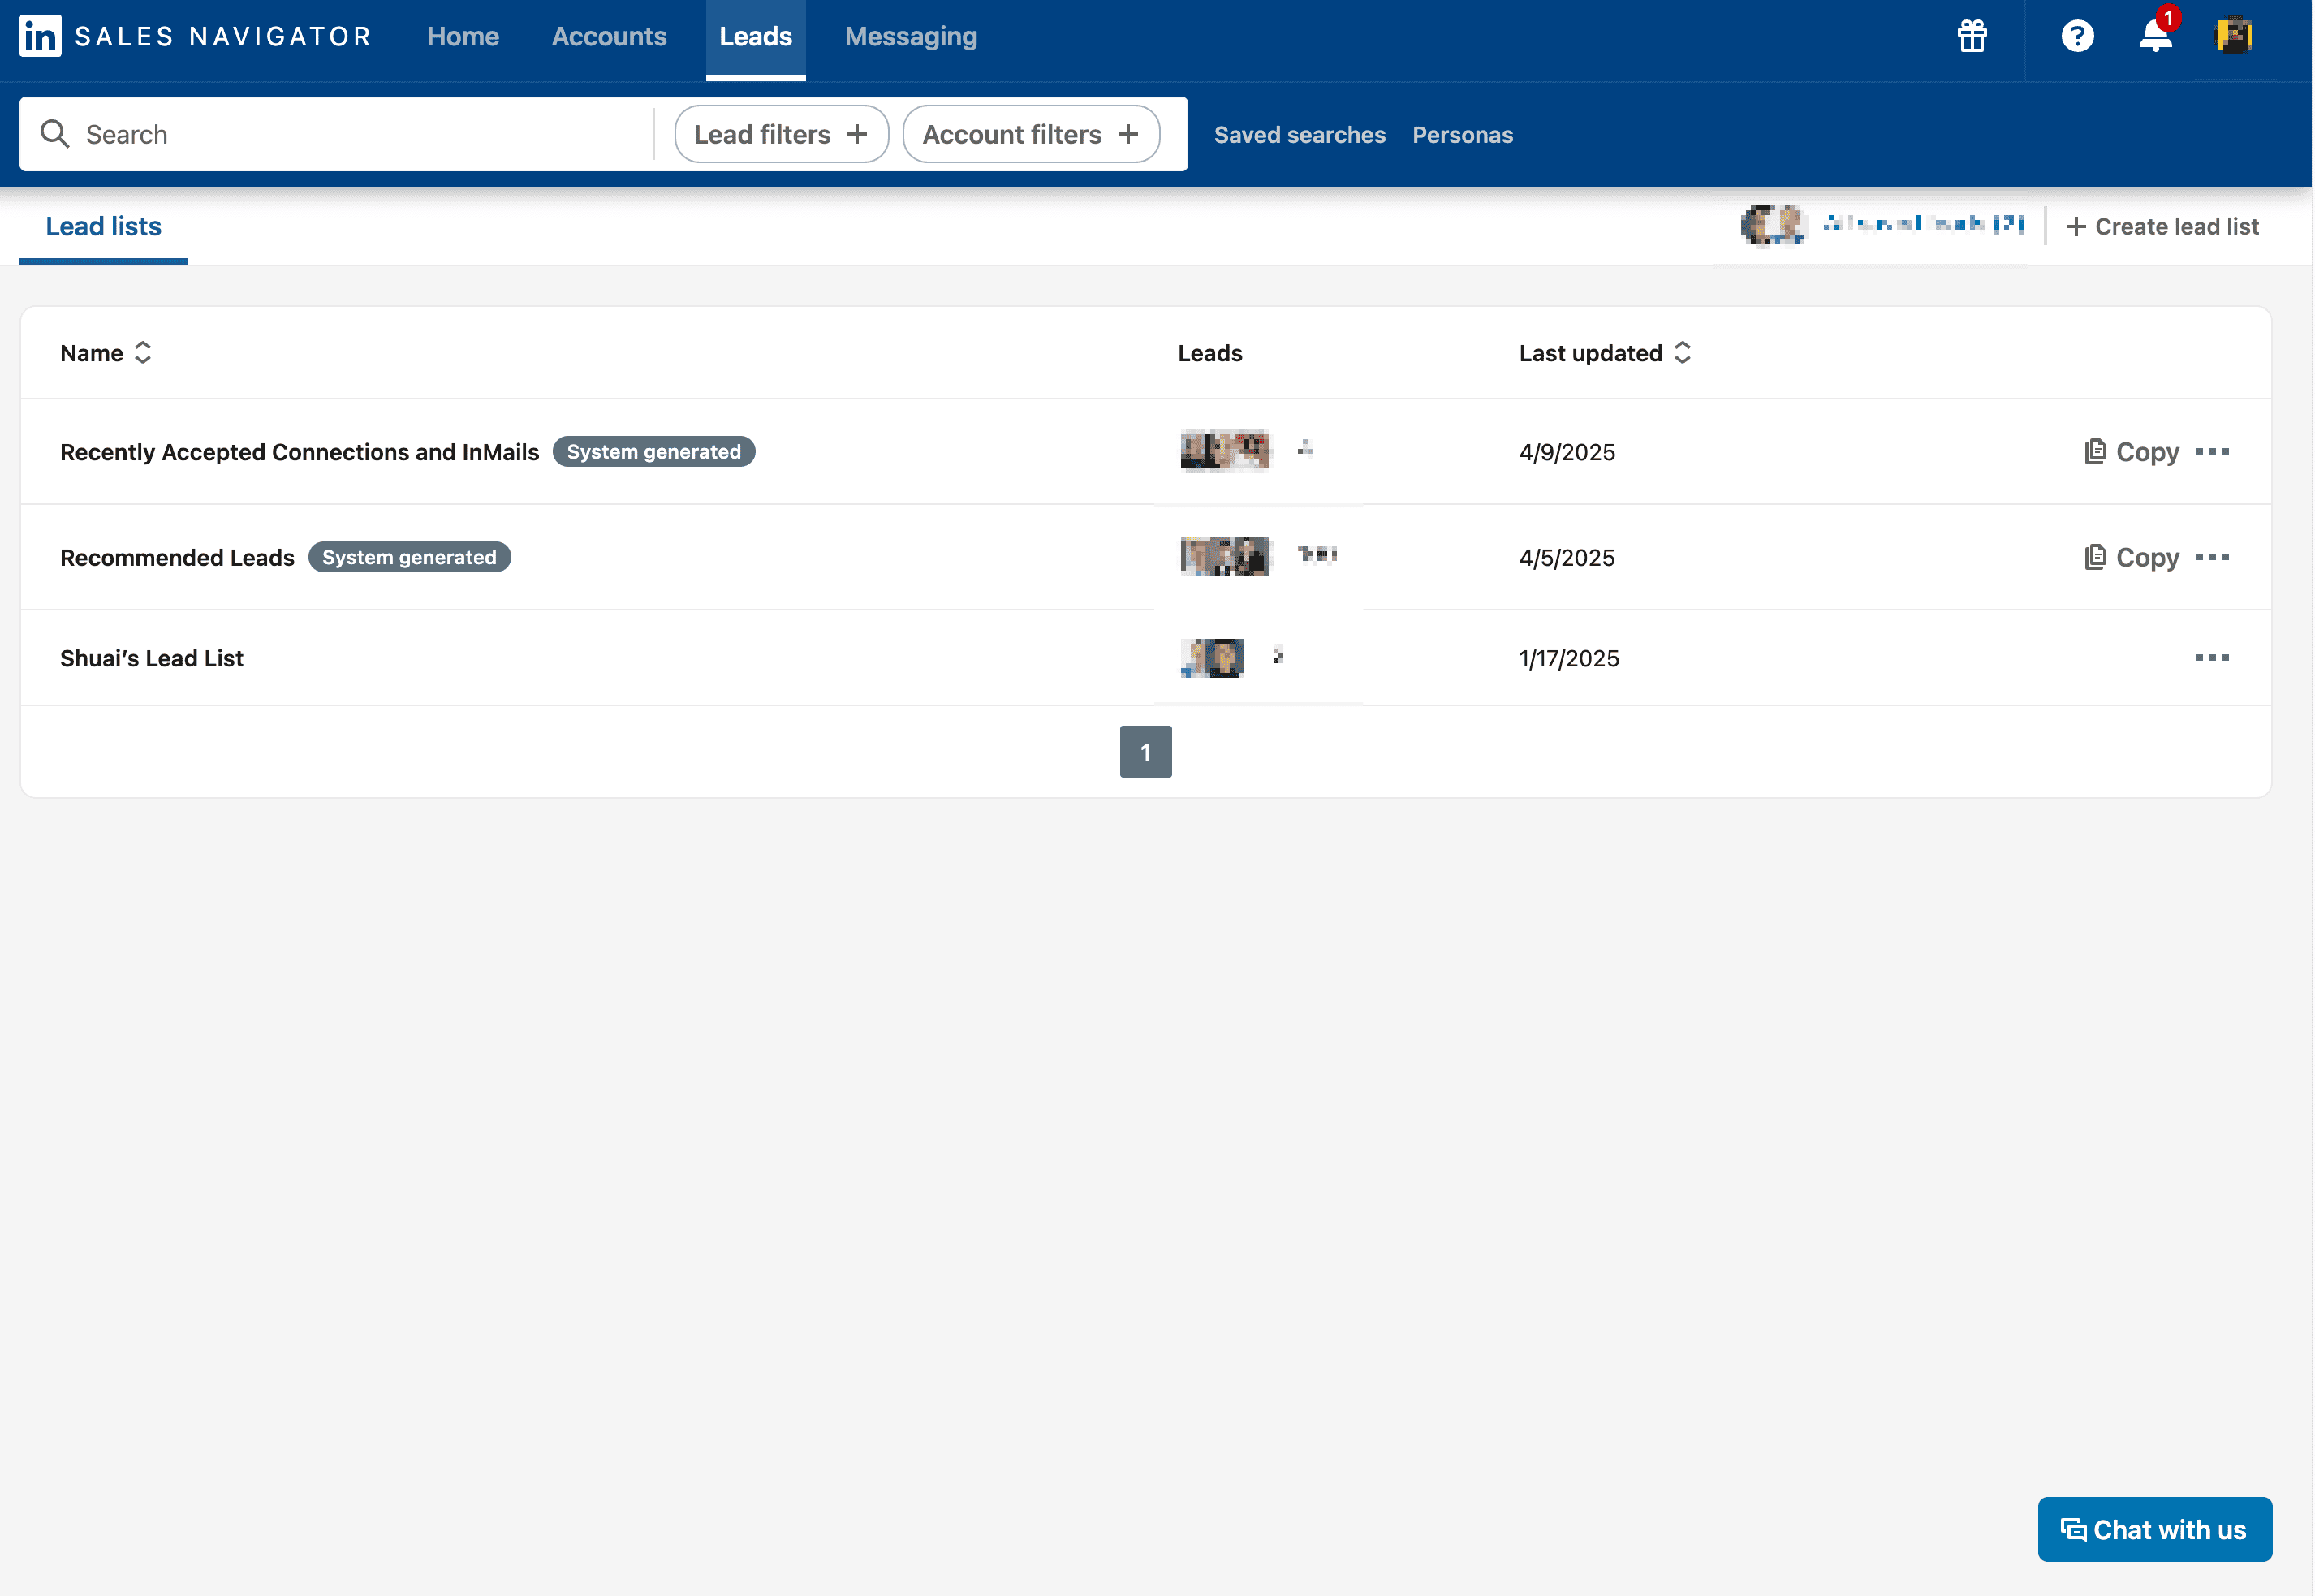Expand Account filters

[1030, 134]
